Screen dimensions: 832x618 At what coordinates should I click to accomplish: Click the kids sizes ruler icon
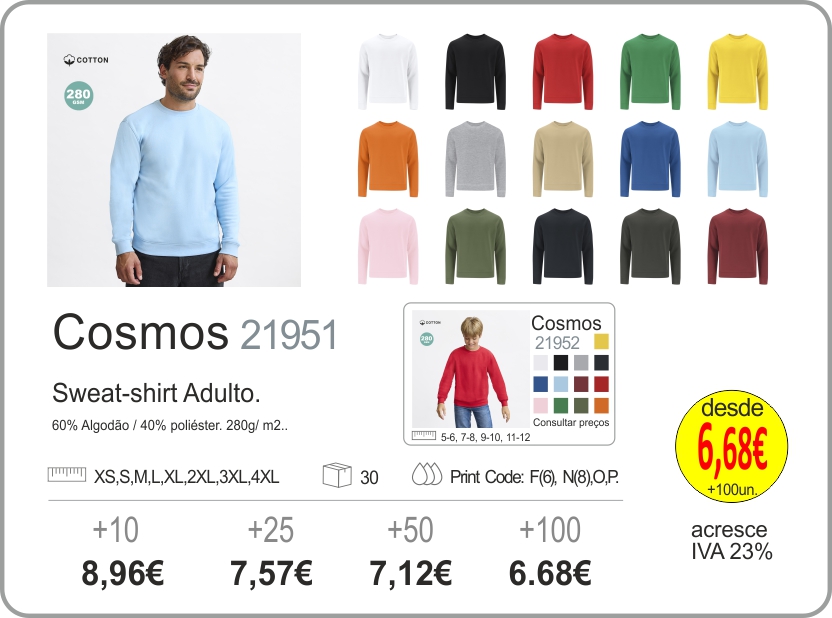(x=423, y=436)
